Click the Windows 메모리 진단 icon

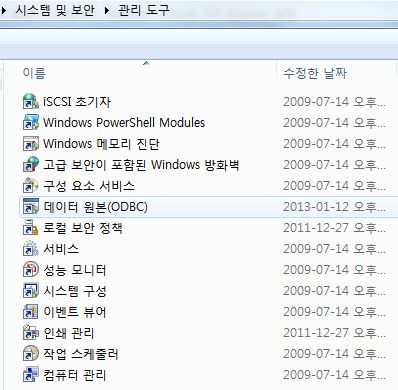coord(31,143)
